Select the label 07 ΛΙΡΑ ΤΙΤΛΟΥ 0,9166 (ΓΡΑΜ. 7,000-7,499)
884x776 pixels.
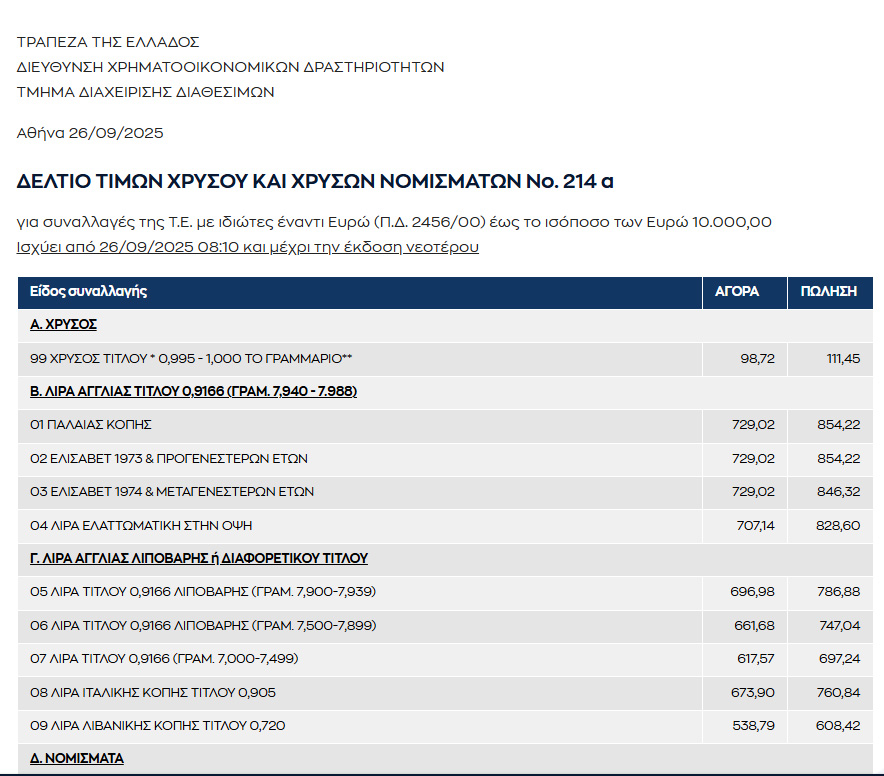164,659
